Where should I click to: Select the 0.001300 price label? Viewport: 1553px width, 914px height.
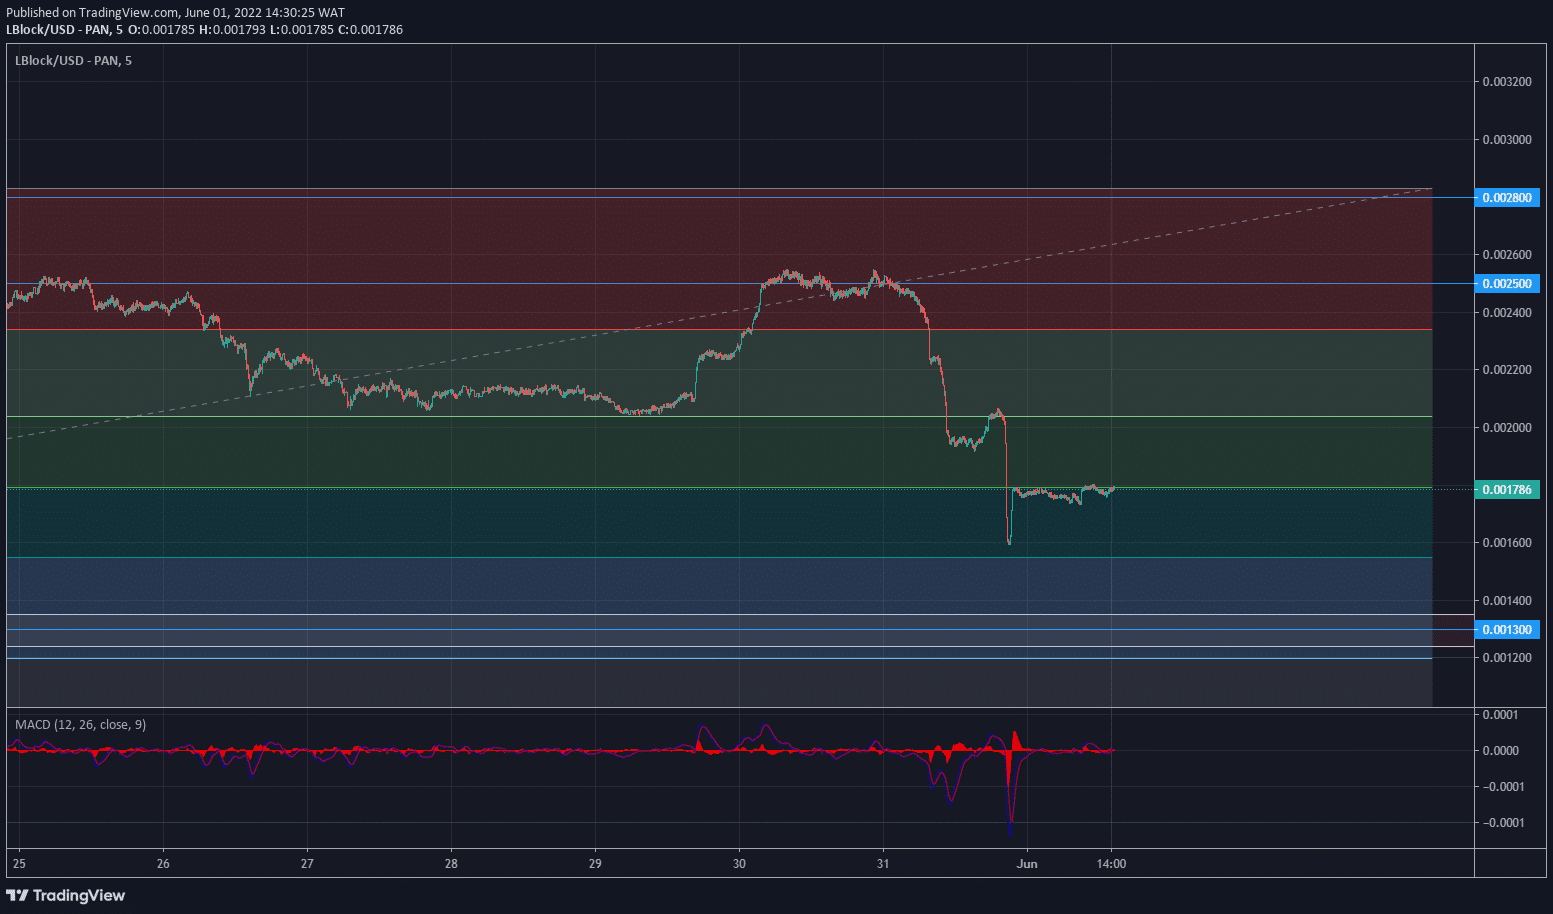[1507, 630]
